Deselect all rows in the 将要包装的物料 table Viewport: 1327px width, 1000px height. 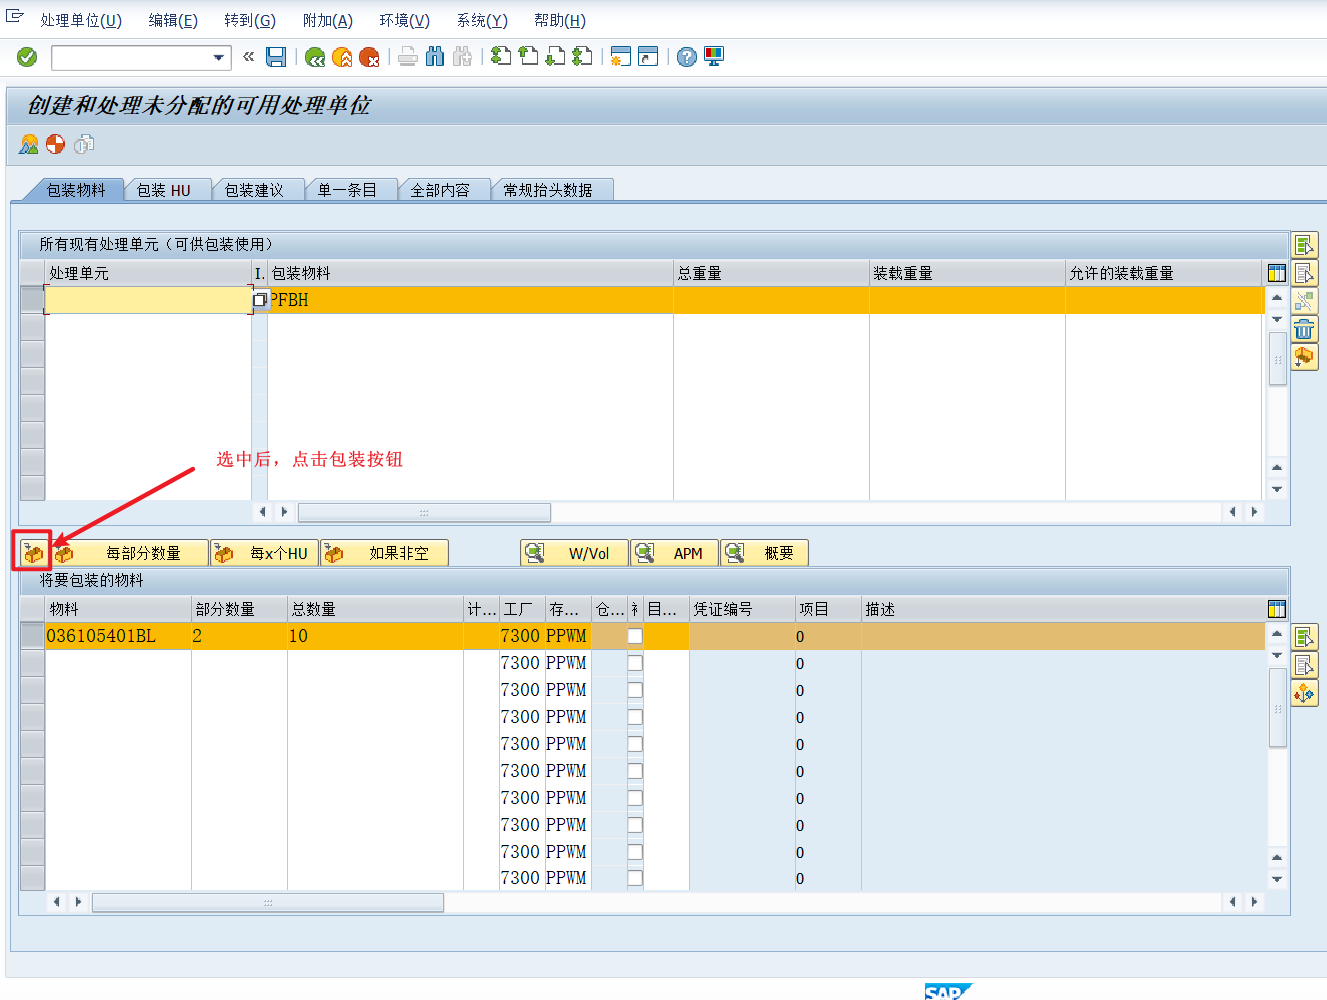pyautogui.click(x=1304, y=665)
